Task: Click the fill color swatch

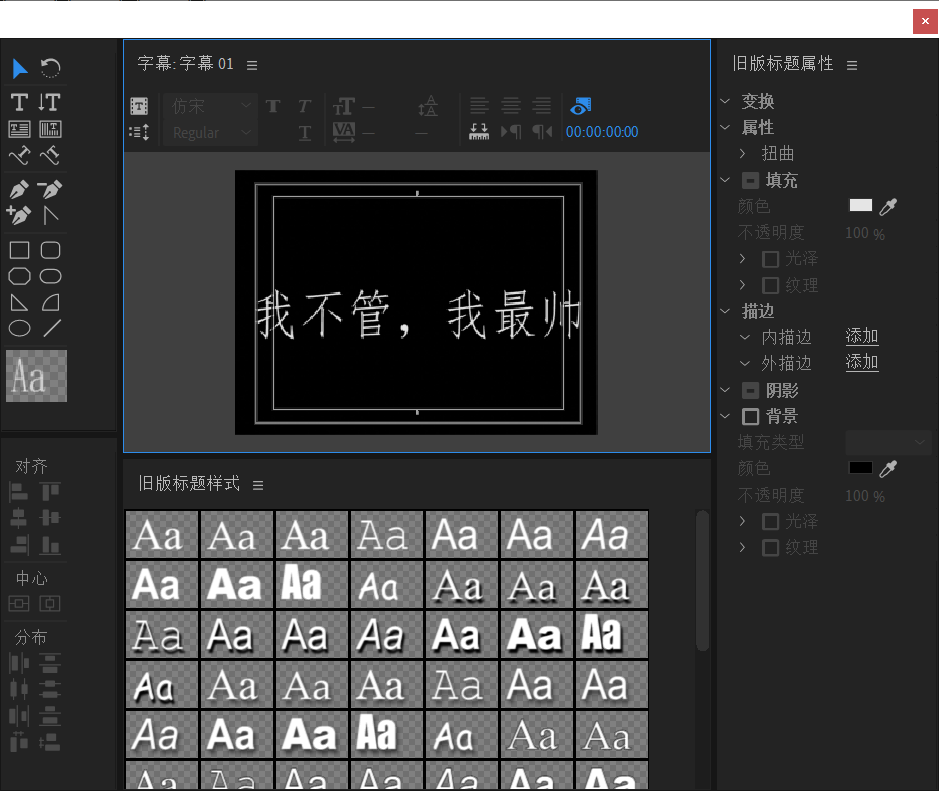Action: [x=861, y=205]
